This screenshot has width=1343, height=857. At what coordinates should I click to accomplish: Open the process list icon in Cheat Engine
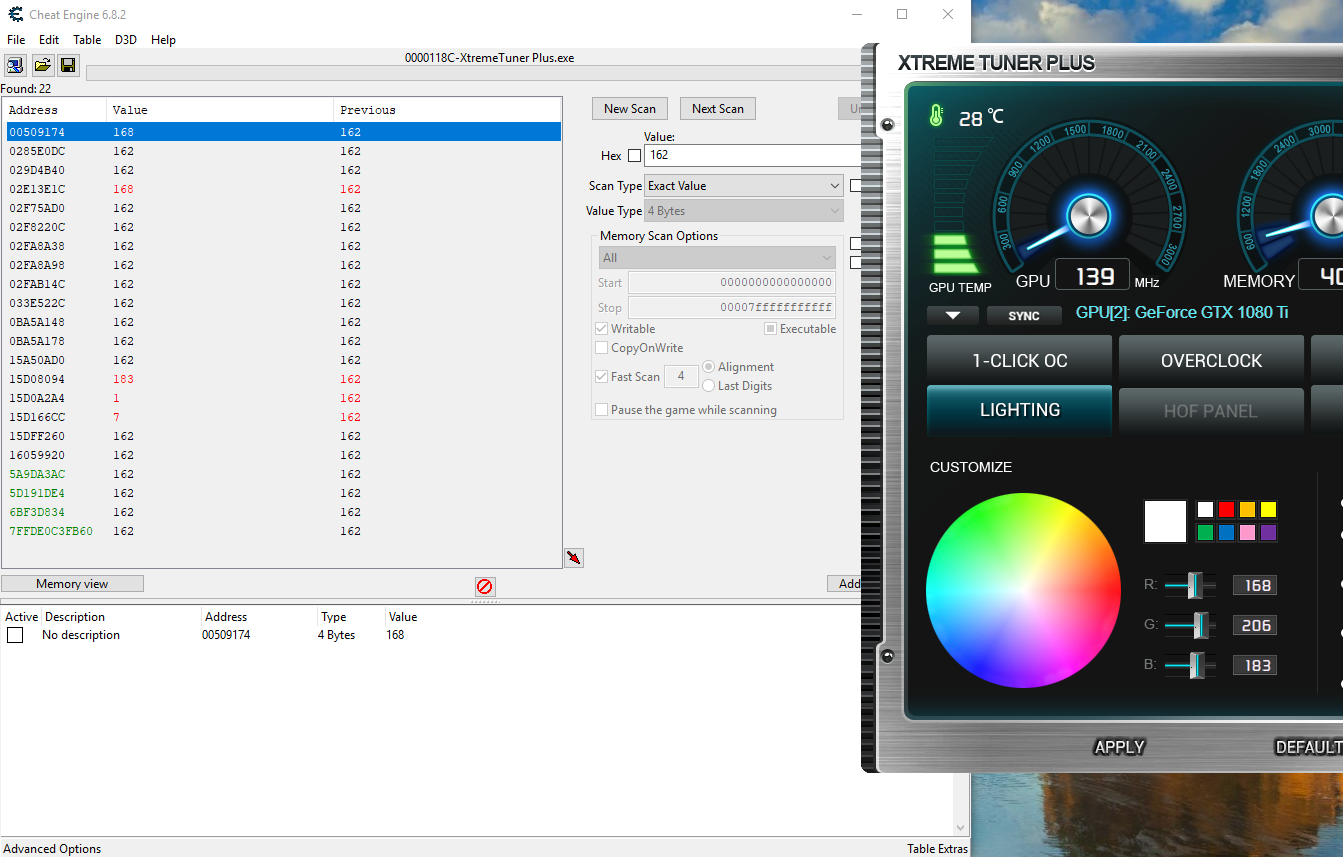(15, 66)
